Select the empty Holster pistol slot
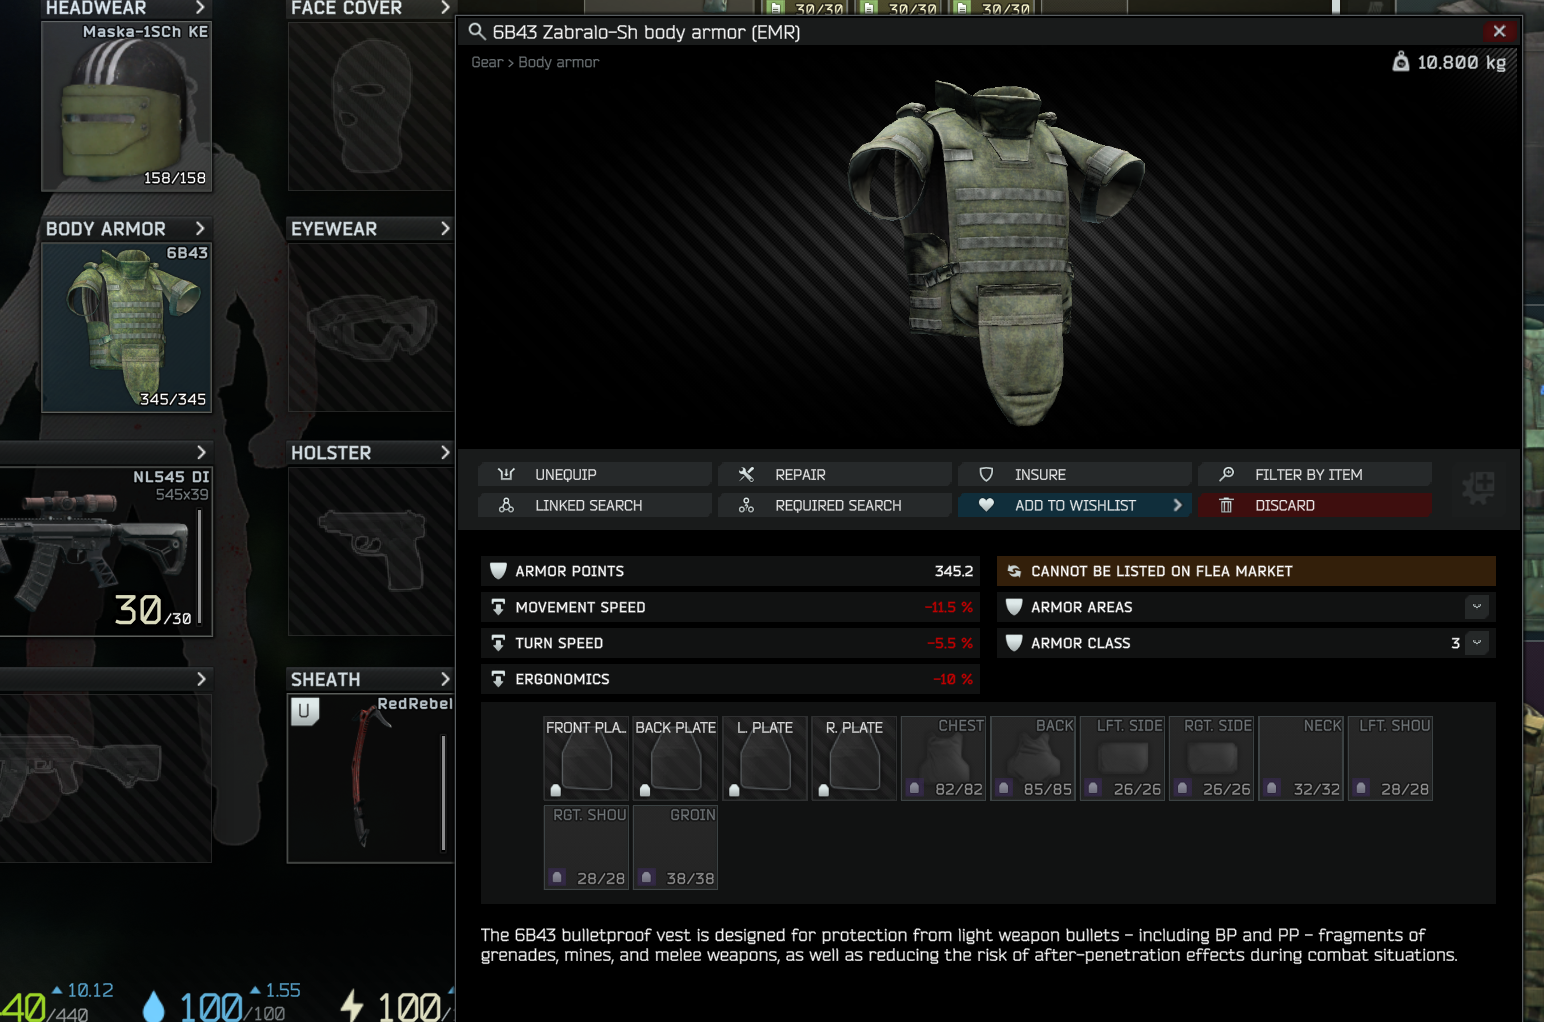Image resolution: width=1544 pixels, height=1022 pixels. point(371,551)
